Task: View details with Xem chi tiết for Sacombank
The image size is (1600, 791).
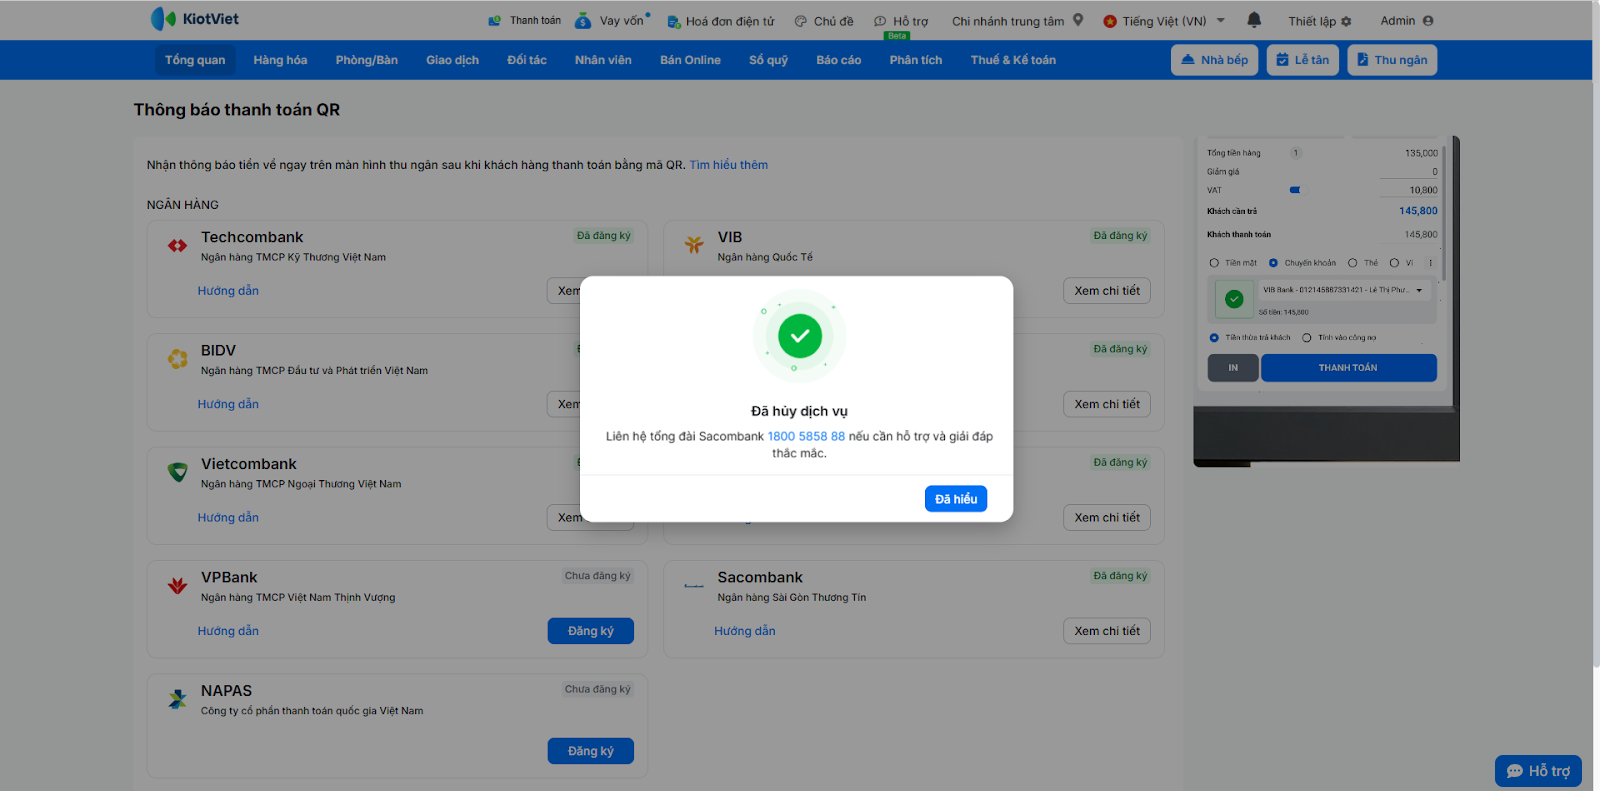Action: 1107,631
